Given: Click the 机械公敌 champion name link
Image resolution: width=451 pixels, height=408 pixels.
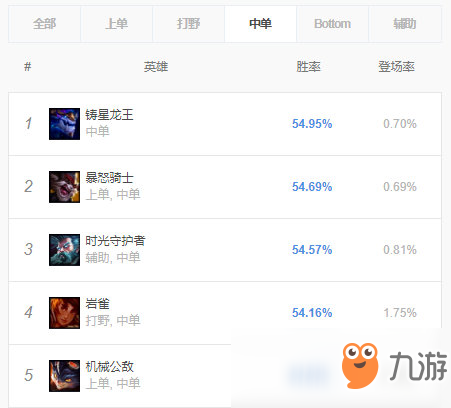Looking at the screenshot, I should coord(109,367).
